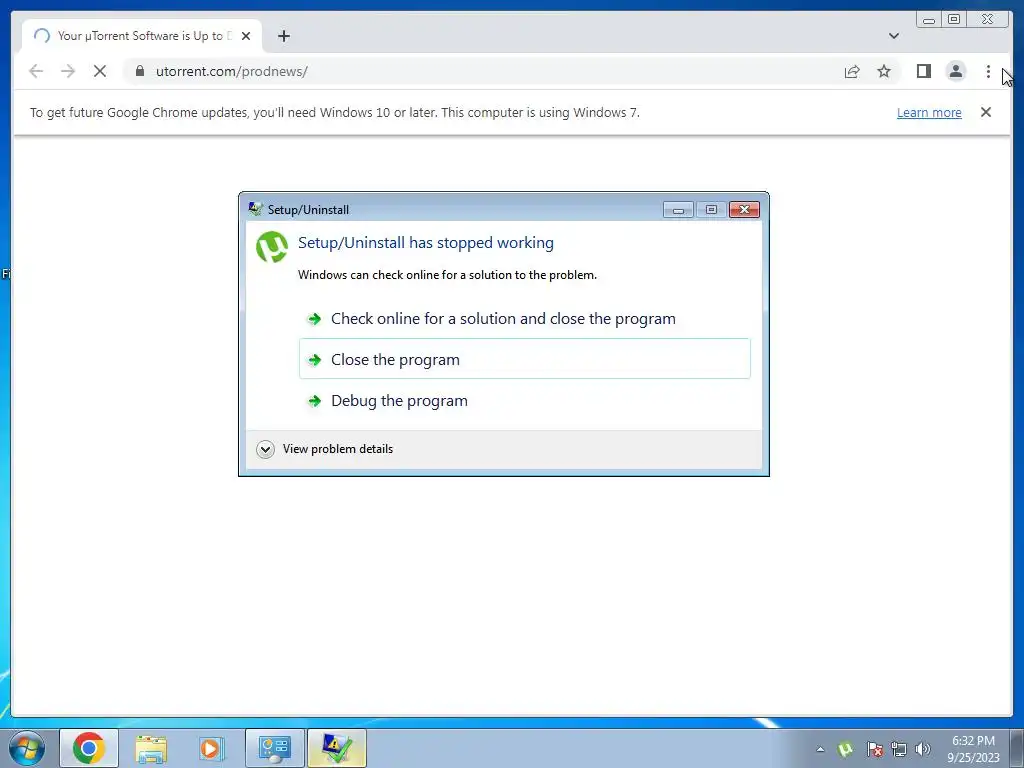The height and width of the screenshot is (768, 1024).
Task: Close the Setup/Uninstall dialog
Action: click(744, 210)
